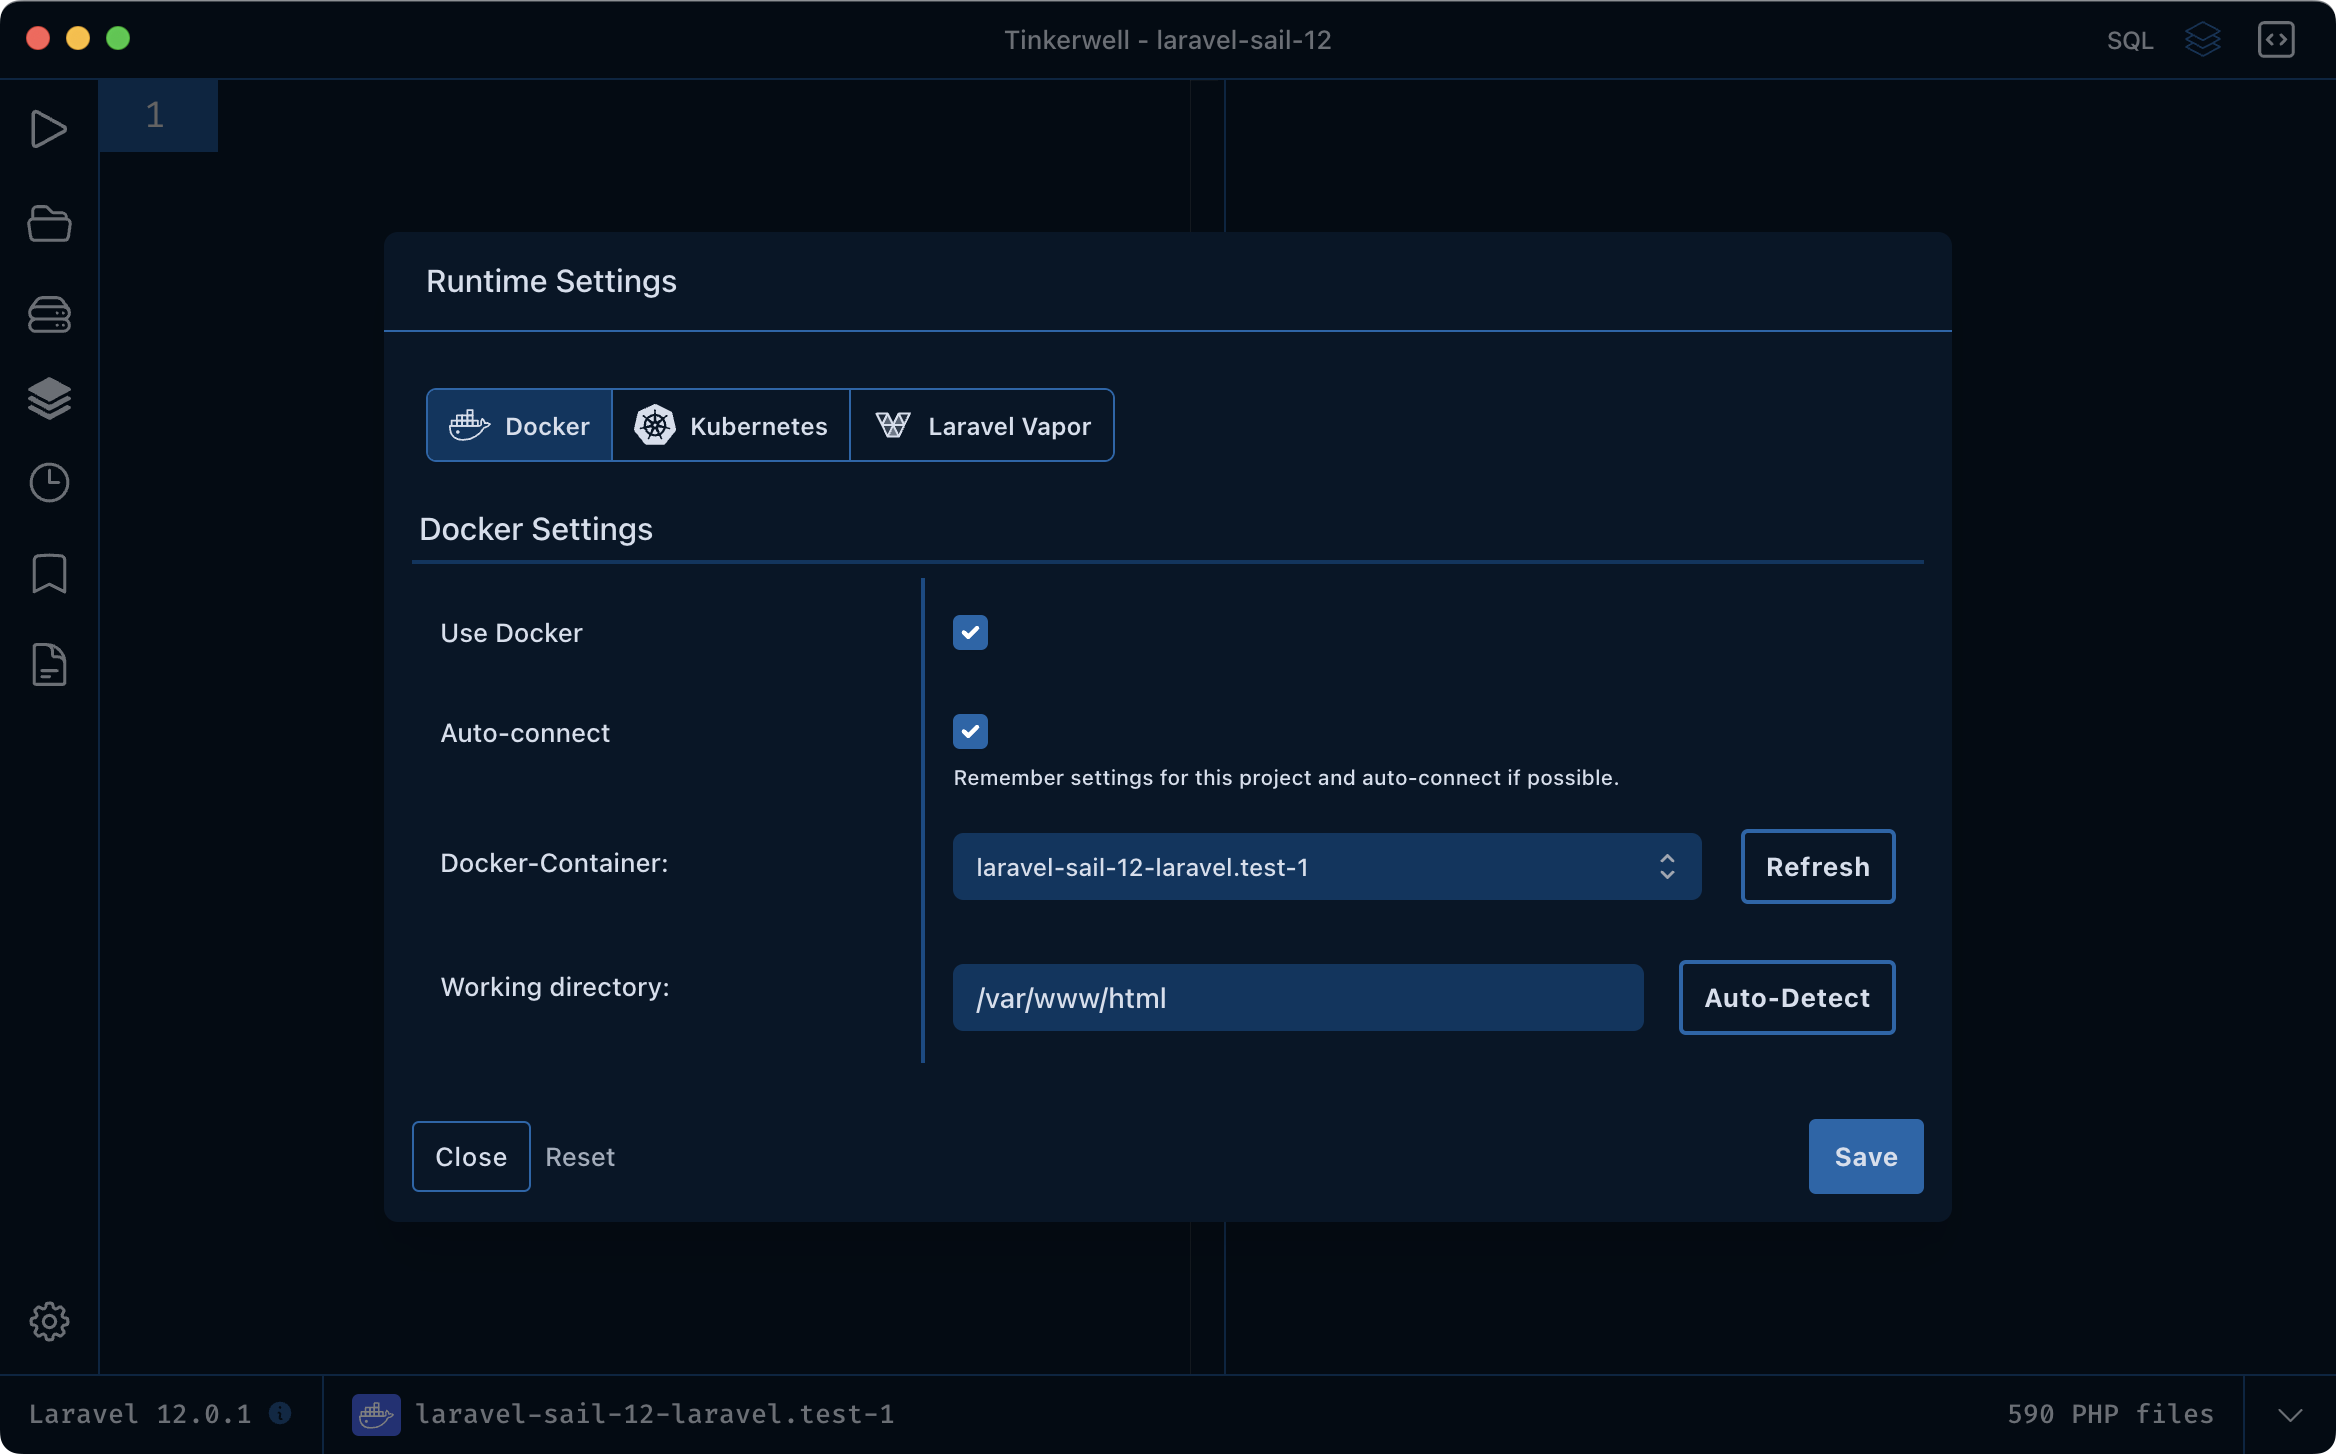Viewport: 2336px width, 1454px height.
Task: Run code with the play icon
Action: pos(48,129)
